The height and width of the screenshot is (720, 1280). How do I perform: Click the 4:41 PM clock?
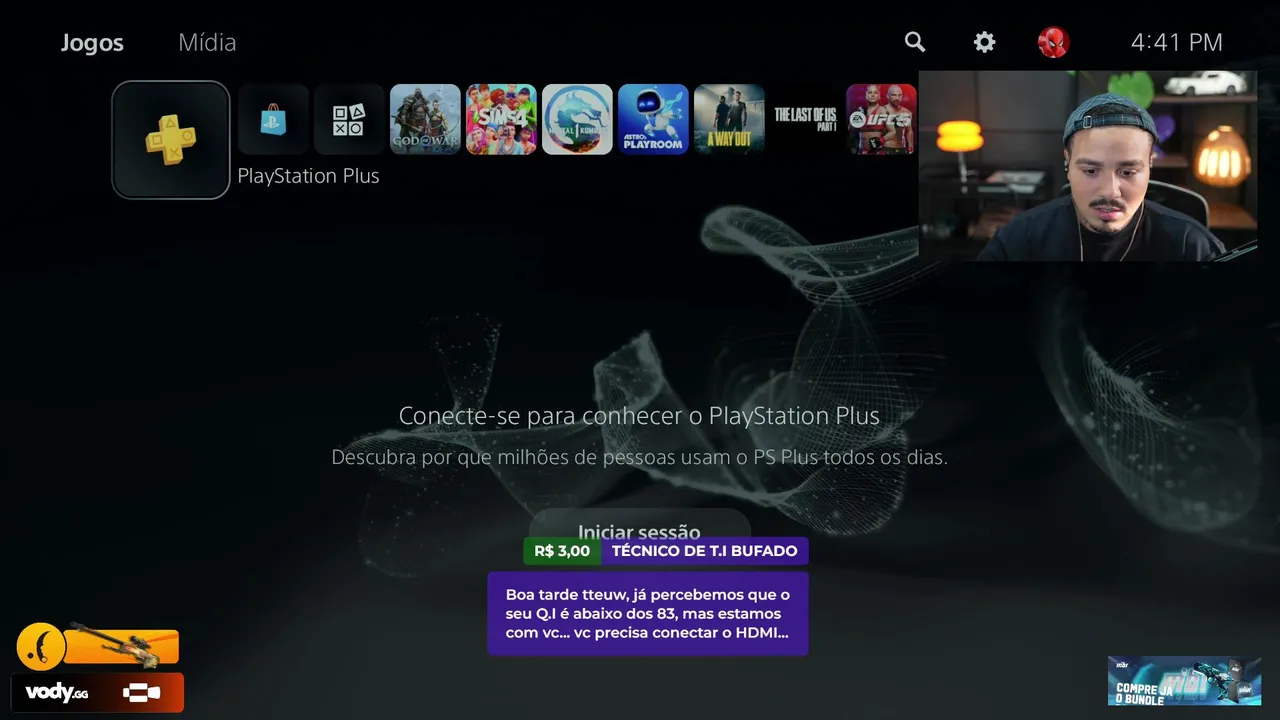[x=1176, y=42]
